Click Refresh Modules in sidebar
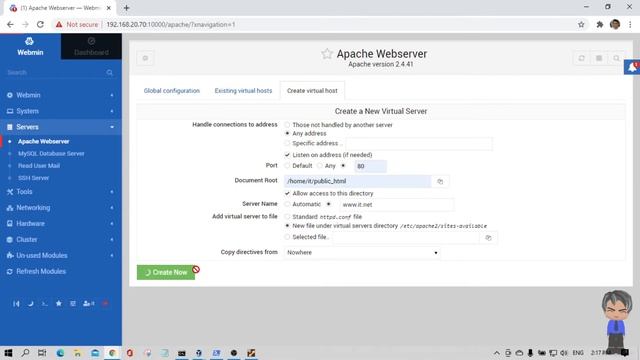Viewport: 640px width, 360px height. click(41, 271)
